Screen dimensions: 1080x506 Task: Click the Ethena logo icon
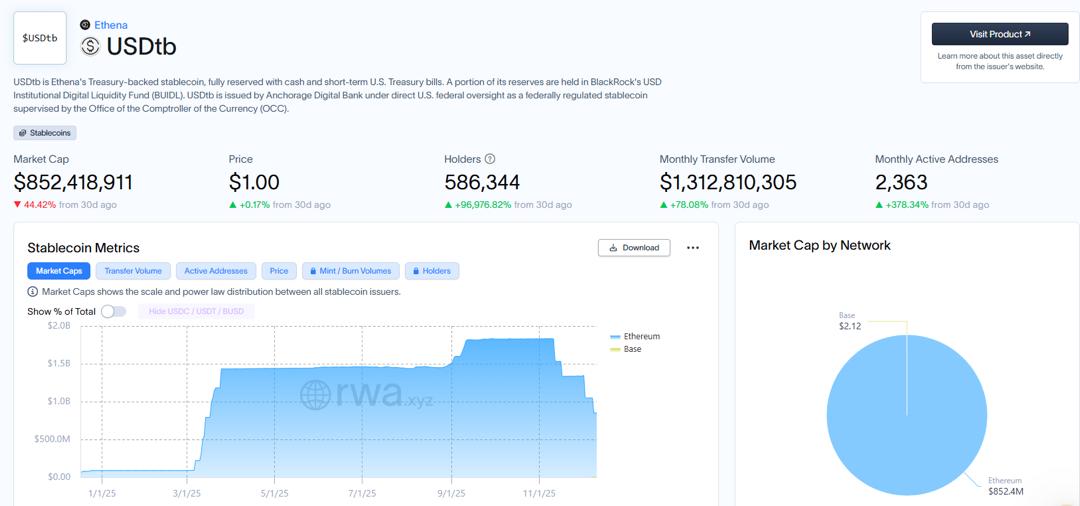tap(85, 25)
